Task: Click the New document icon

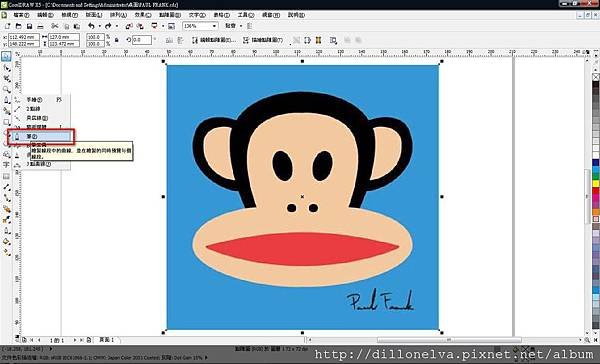Action: [7, 26]
